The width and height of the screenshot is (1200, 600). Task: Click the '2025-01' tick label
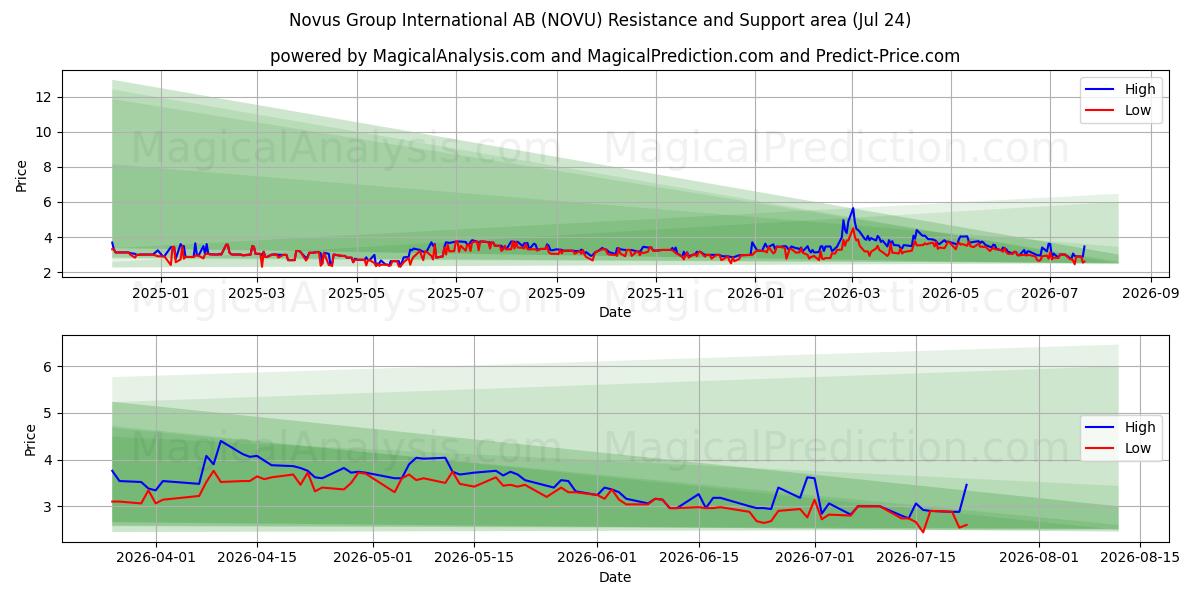159,293
